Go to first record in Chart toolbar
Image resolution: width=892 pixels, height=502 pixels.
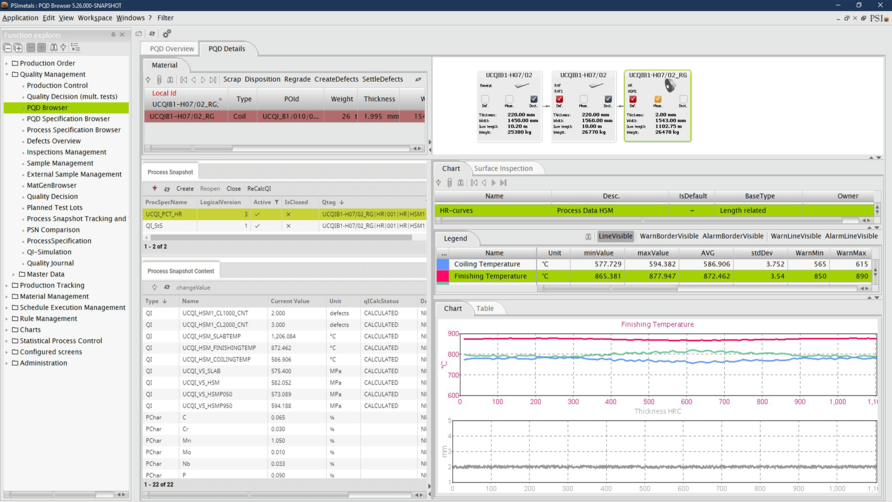(474, 183)
